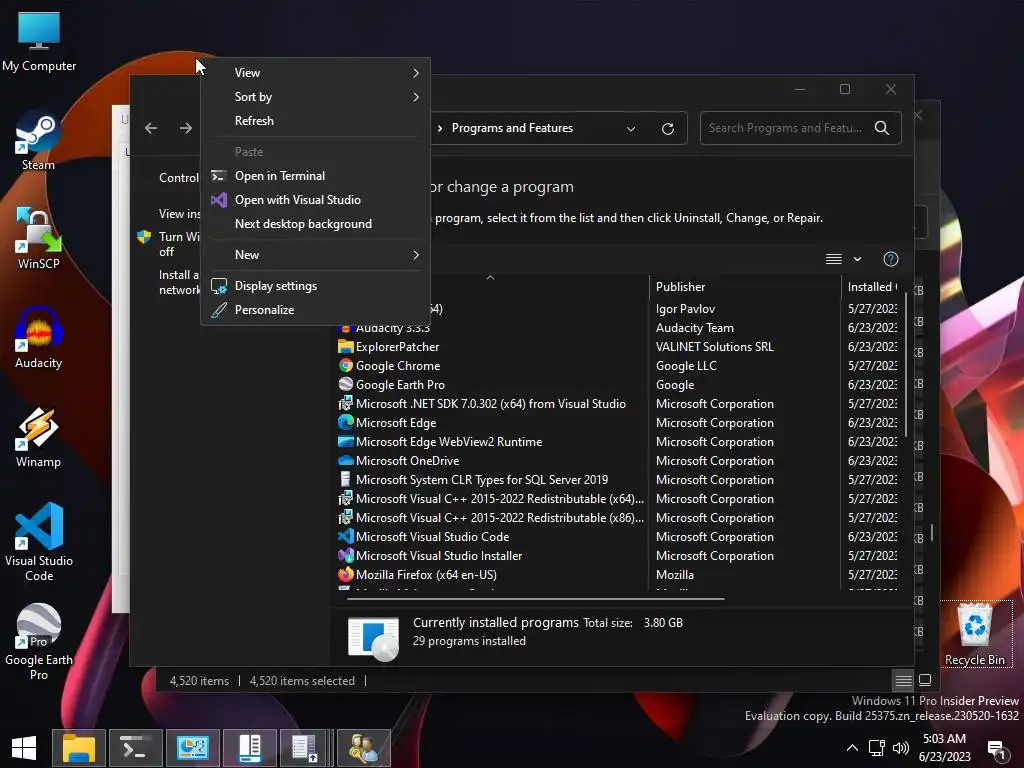Click the Igor Pavlov publisher cell

(x=685, y=309)
